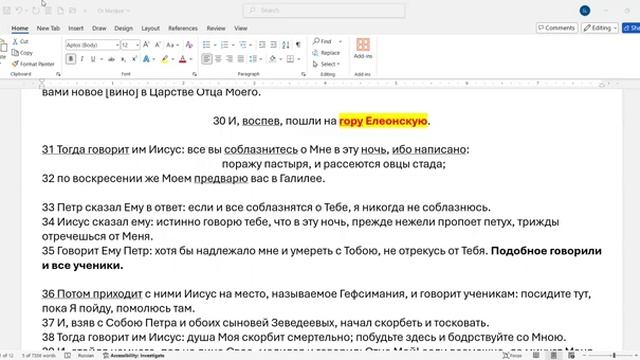Apply Text Effects to the selection
The image size is (640, 360).
click(x=146, y=59)
